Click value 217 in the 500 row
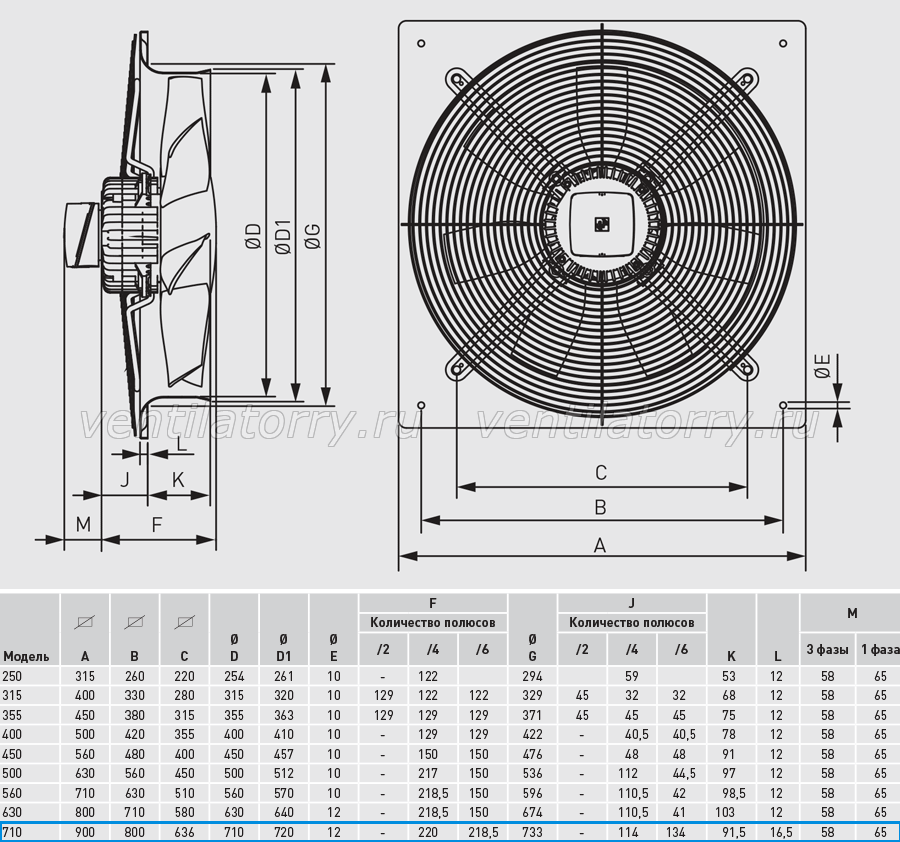The image size is (900, 842). pyautogui.click(x=428, y=773)
